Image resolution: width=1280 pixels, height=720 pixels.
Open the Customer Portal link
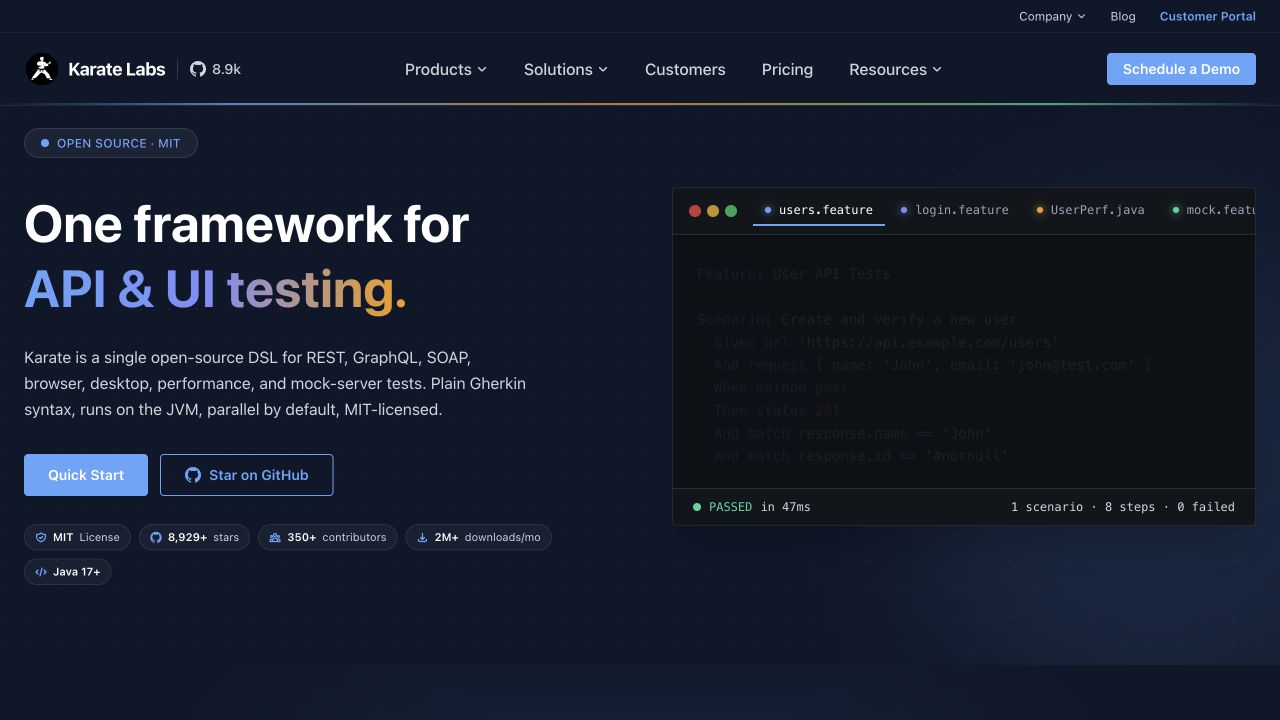(x=1208, y=16)
